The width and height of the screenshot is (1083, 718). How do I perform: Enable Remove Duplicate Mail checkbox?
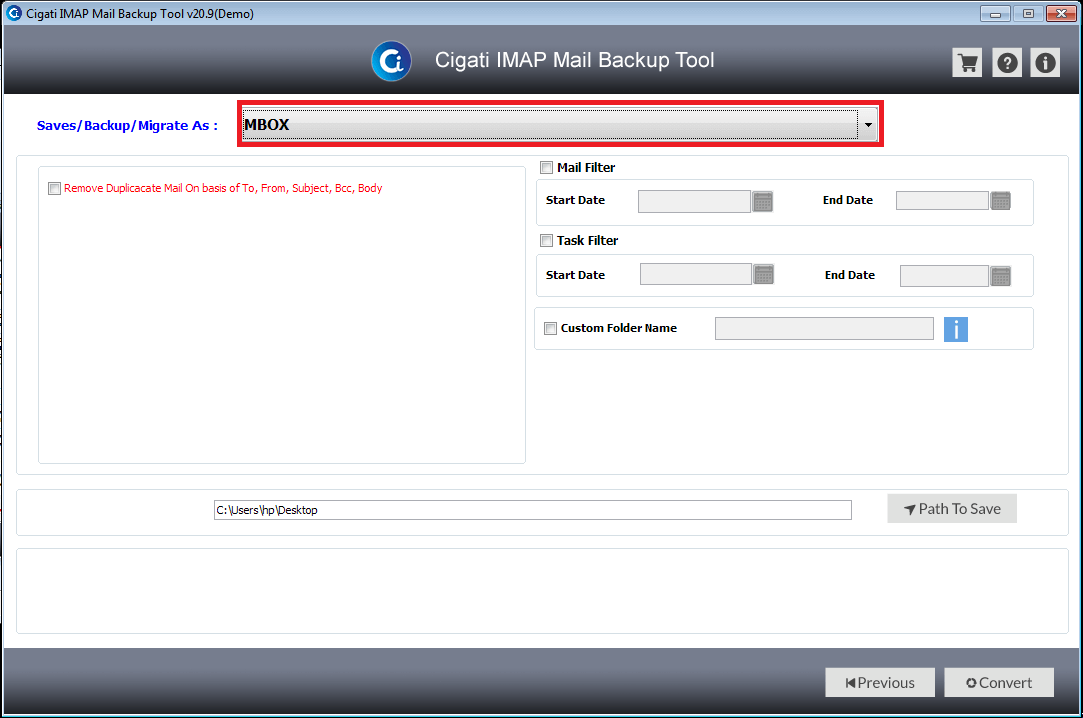click(x=55, y=188)
